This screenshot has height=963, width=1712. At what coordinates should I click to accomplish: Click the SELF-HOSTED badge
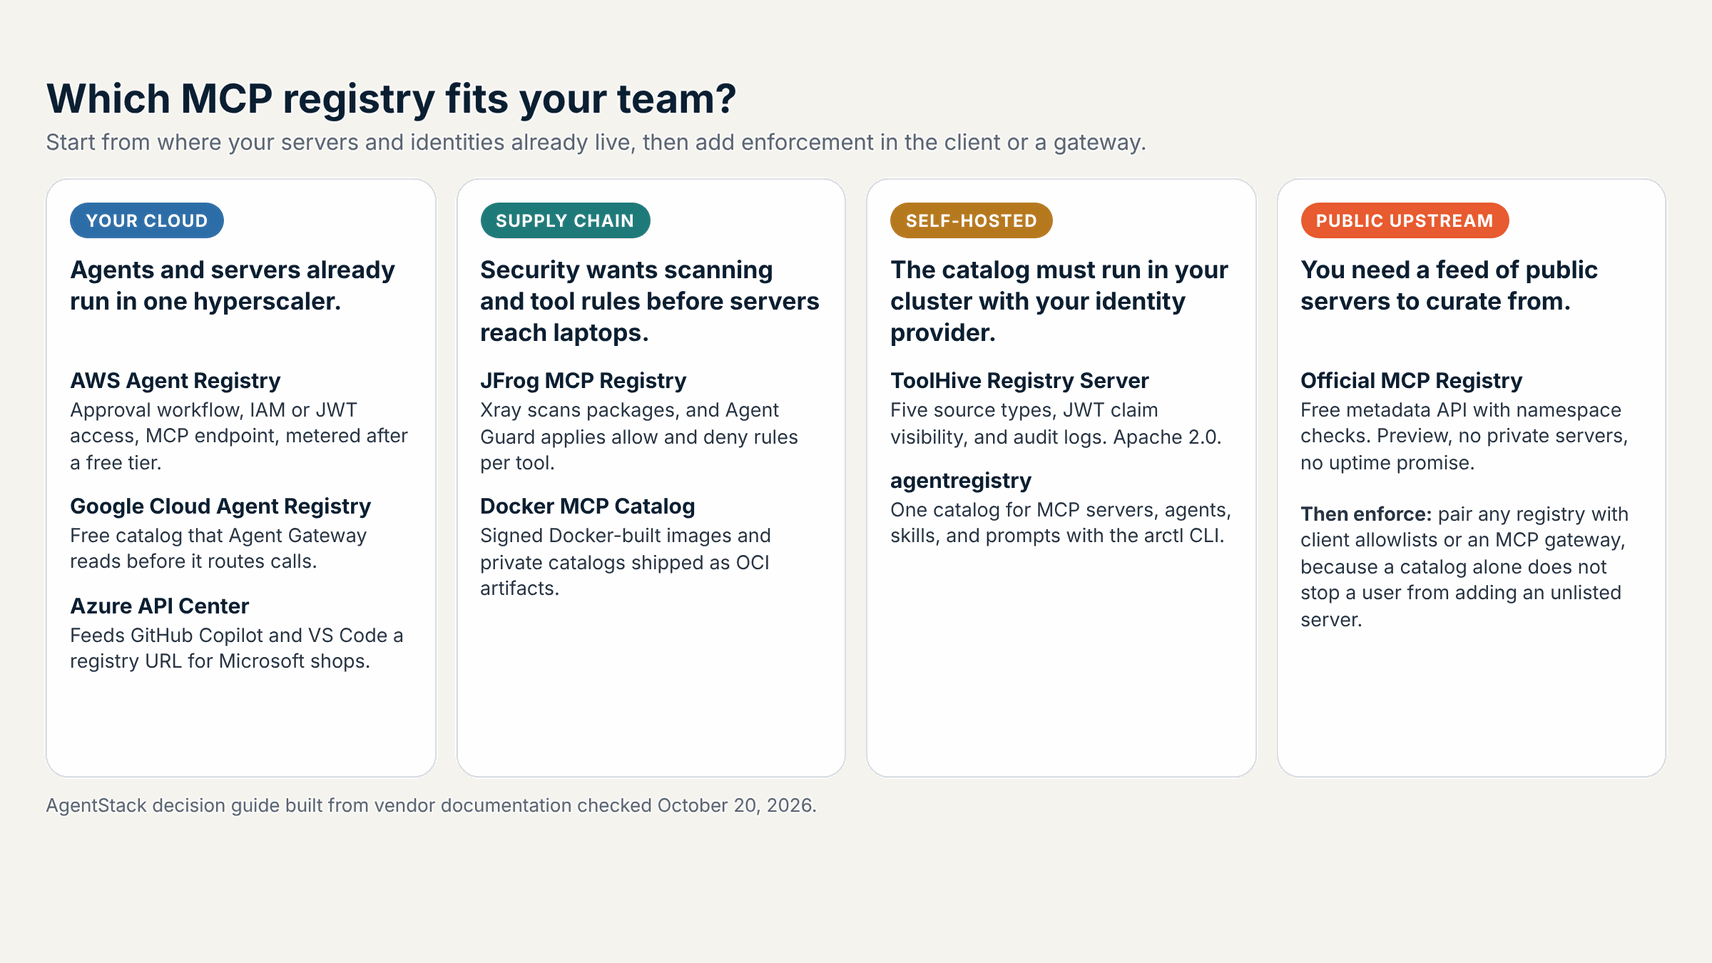(x=971, y=221)
